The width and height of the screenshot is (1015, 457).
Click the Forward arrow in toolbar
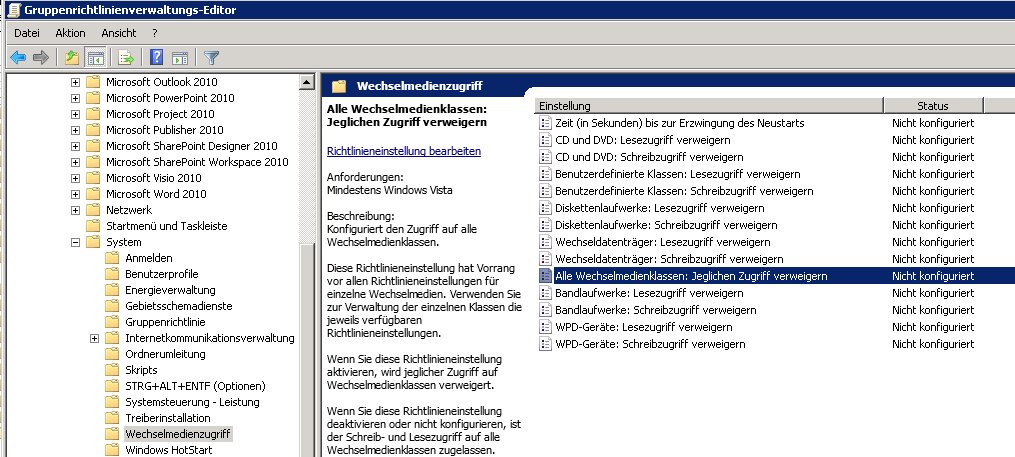click(x=41, y=57)
